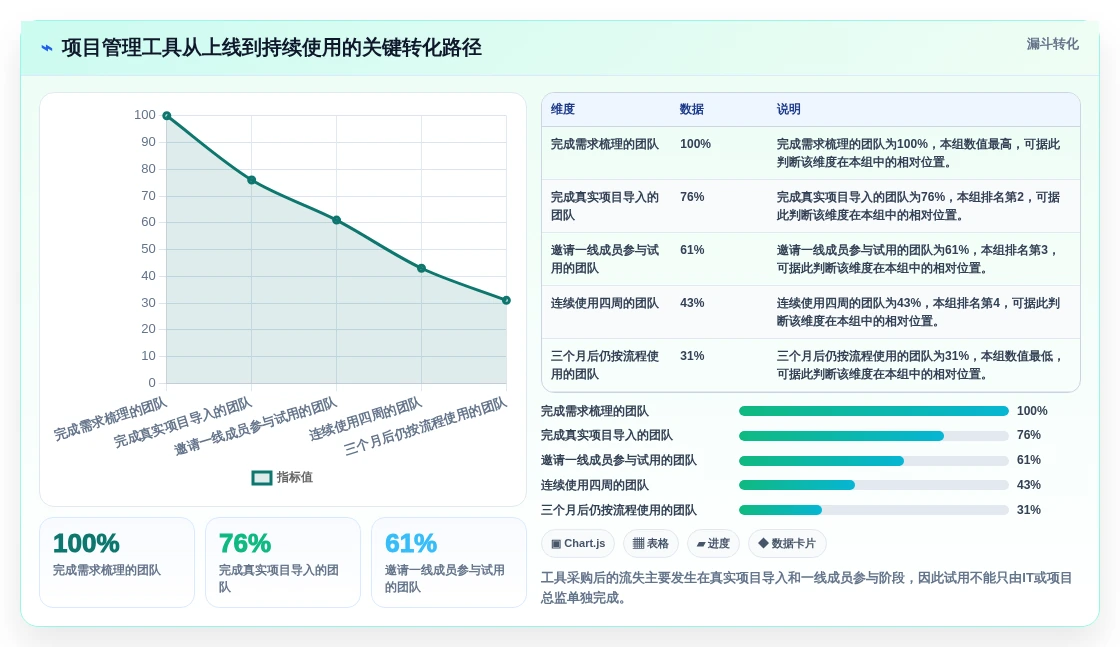Image resolution: width=1120 pixels, height=647 pixels.
Task: Click chart x-axis label 三个月后仍按流程使用的团队
Action: pos(426,426)
